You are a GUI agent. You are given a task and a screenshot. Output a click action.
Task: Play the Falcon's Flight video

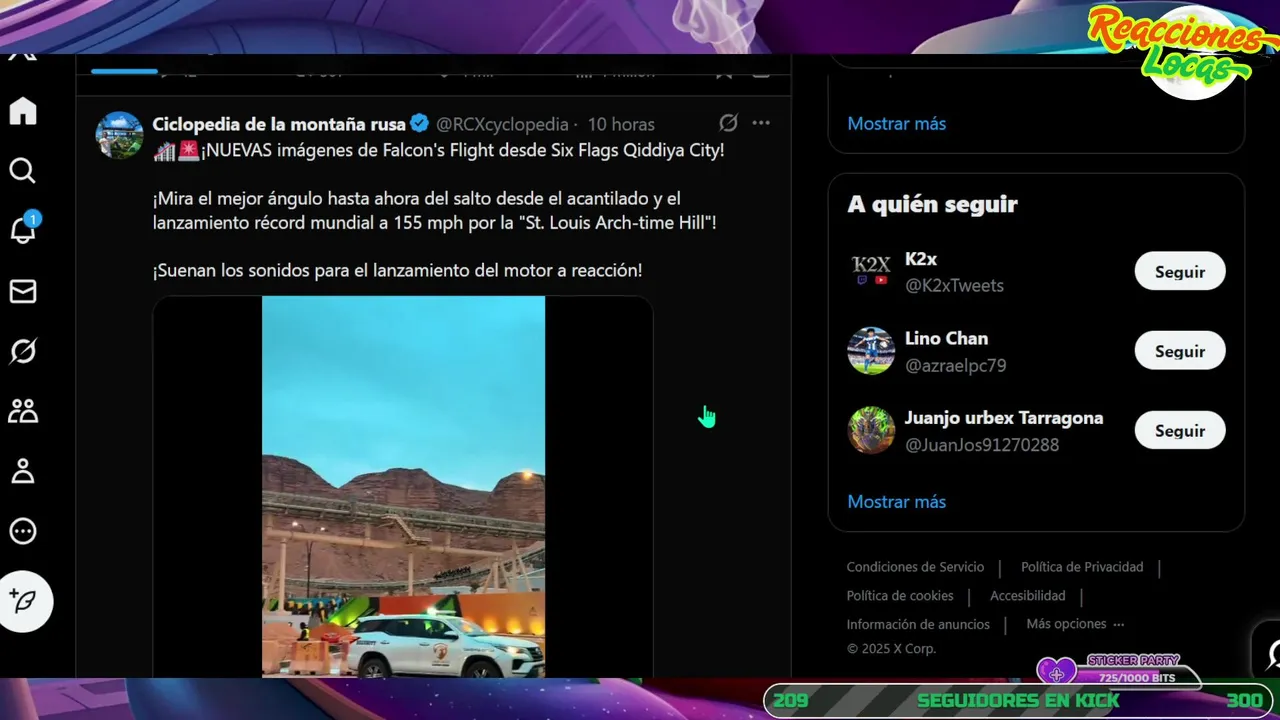pos(403,487)
